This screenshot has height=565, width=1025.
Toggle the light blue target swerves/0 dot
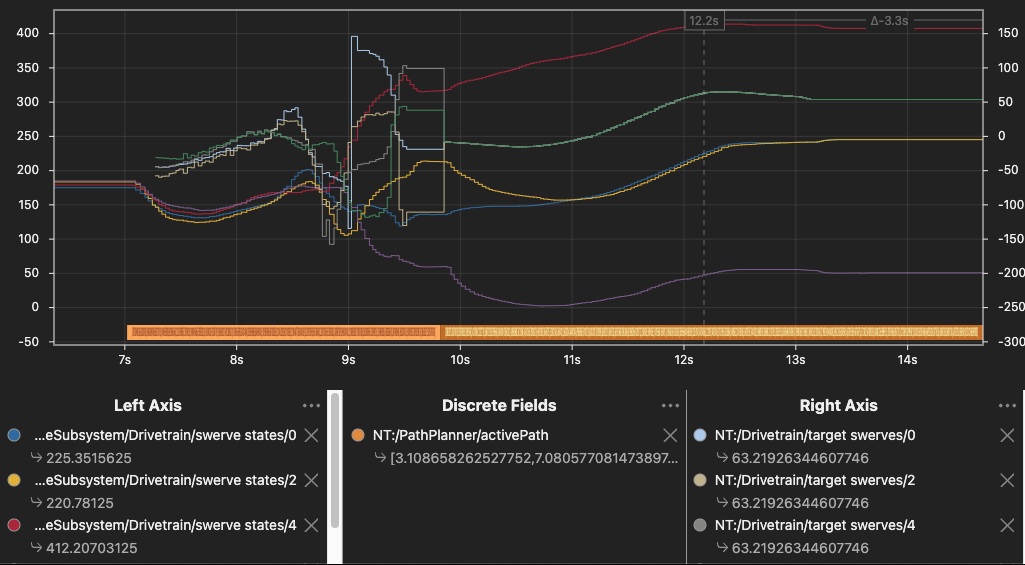click(699, 436)
